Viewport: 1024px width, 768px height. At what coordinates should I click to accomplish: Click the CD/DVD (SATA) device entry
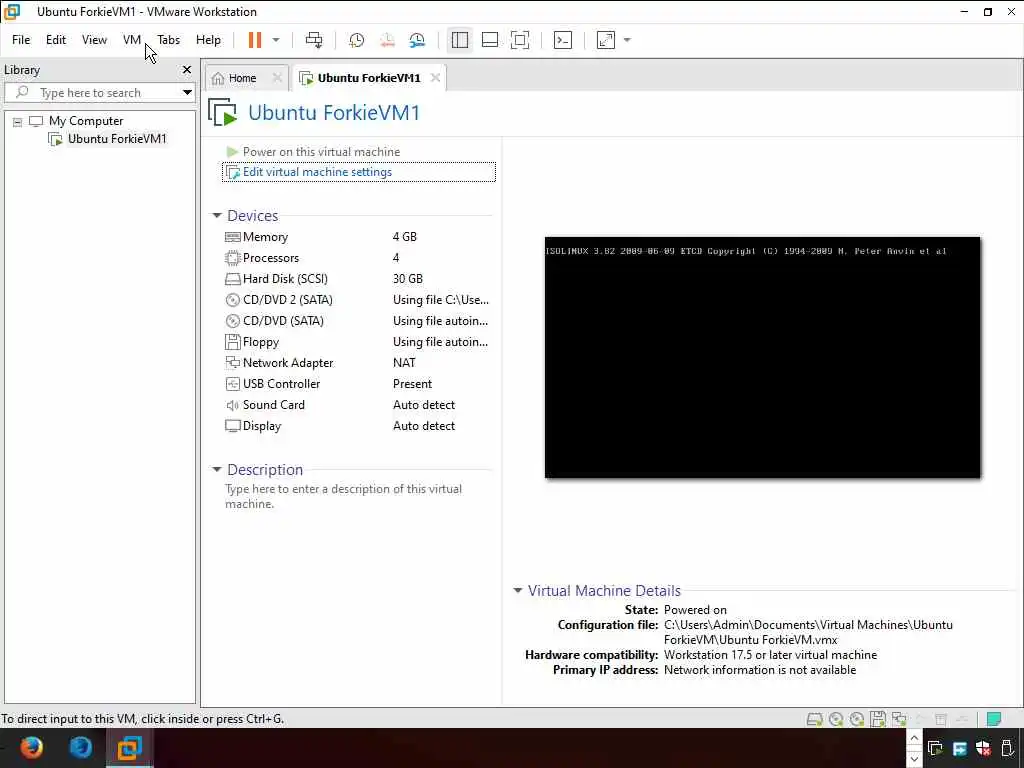pos(283,321)
